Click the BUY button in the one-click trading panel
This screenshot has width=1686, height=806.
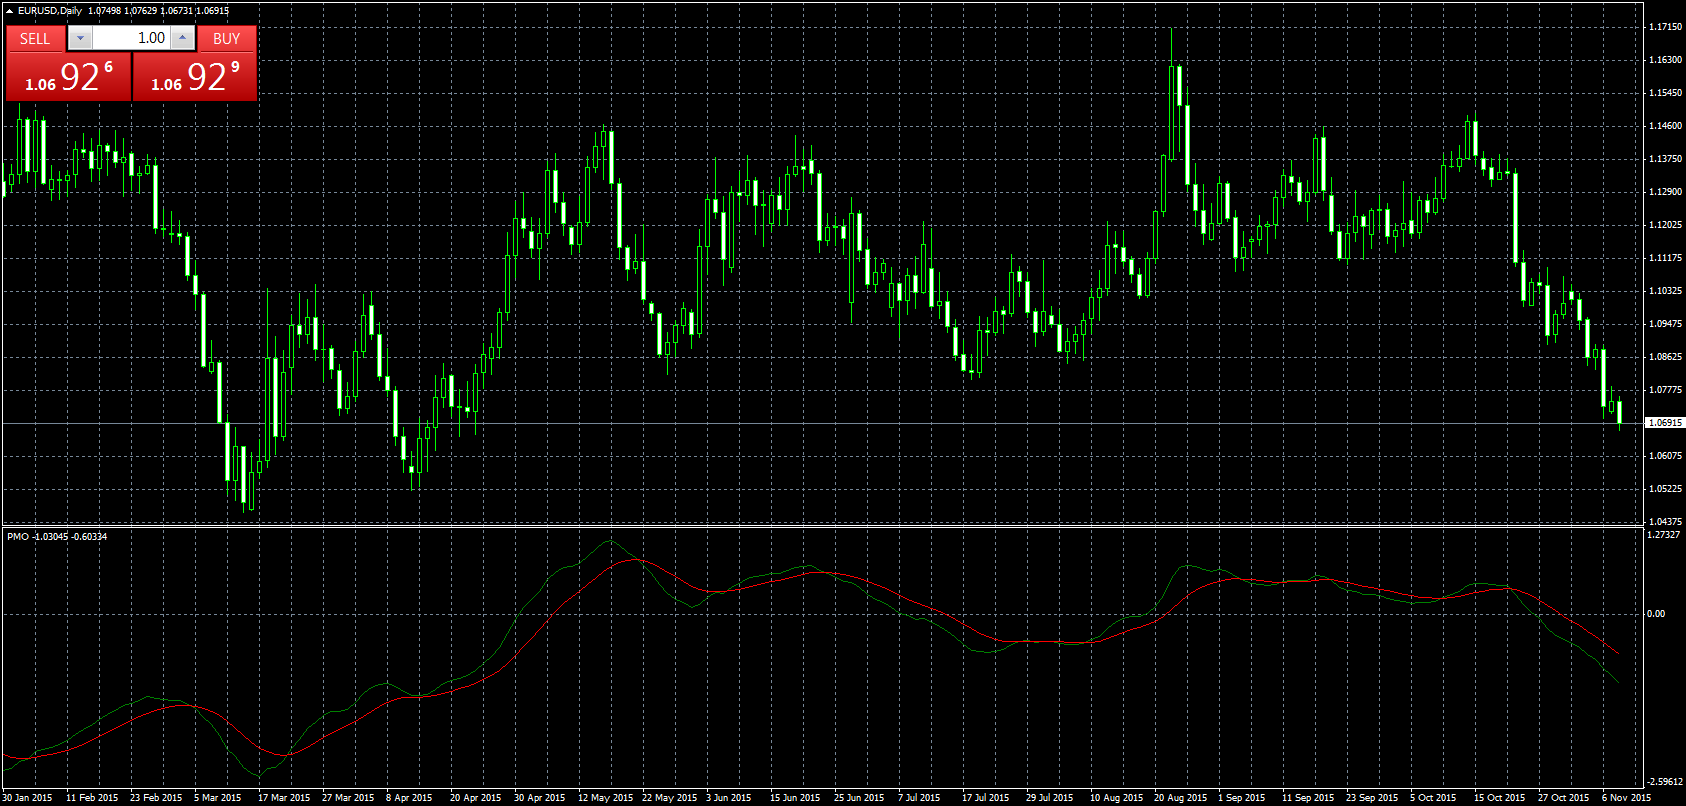tap(227, 38)
